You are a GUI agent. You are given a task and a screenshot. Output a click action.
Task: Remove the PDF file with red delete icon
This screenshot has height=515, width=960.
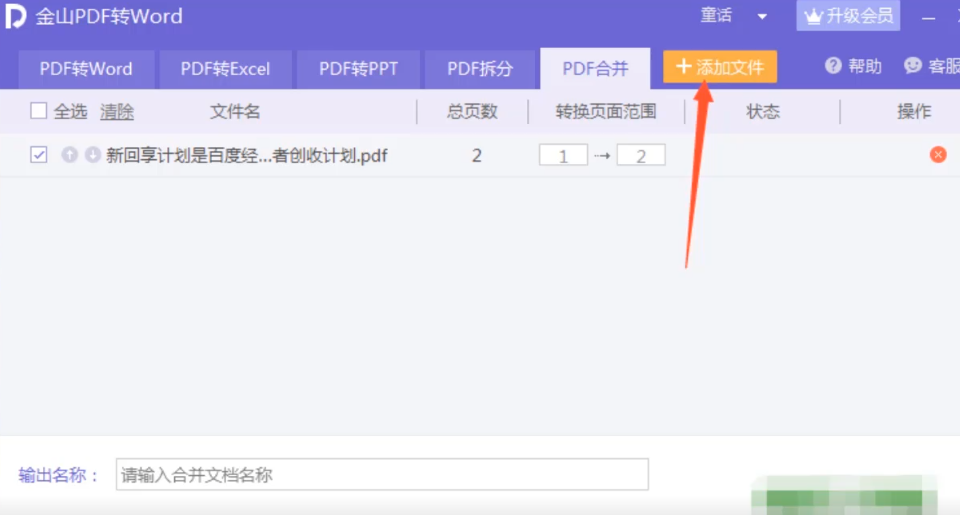(x=937, y=154)
